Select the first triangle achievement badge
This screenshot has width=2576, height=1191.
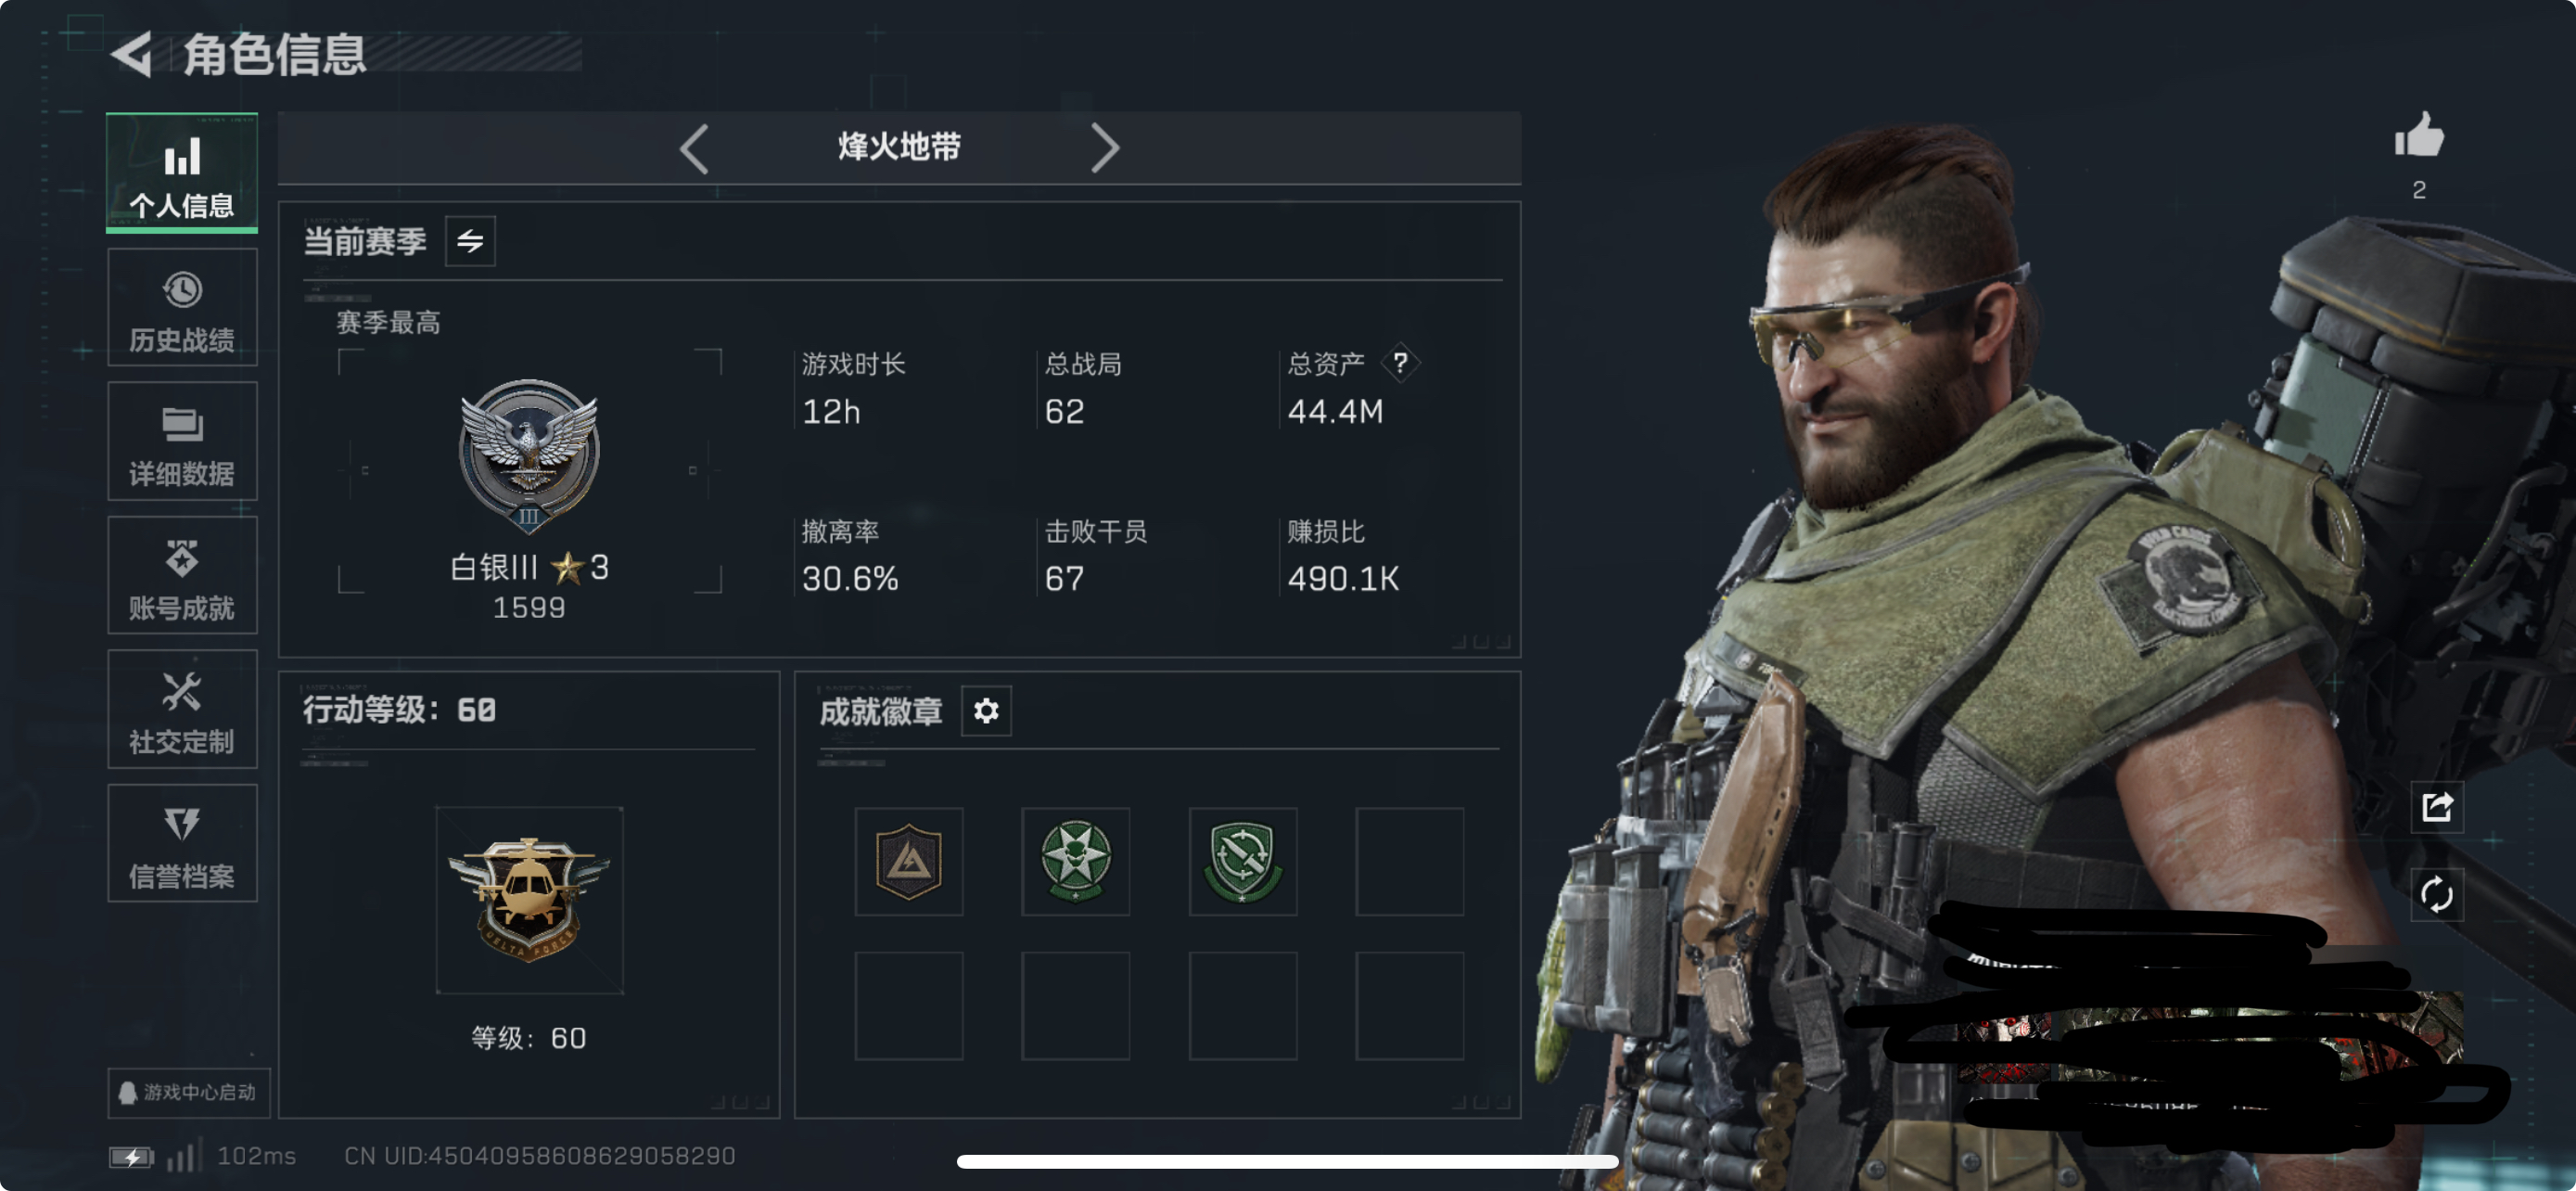[908, 861]
